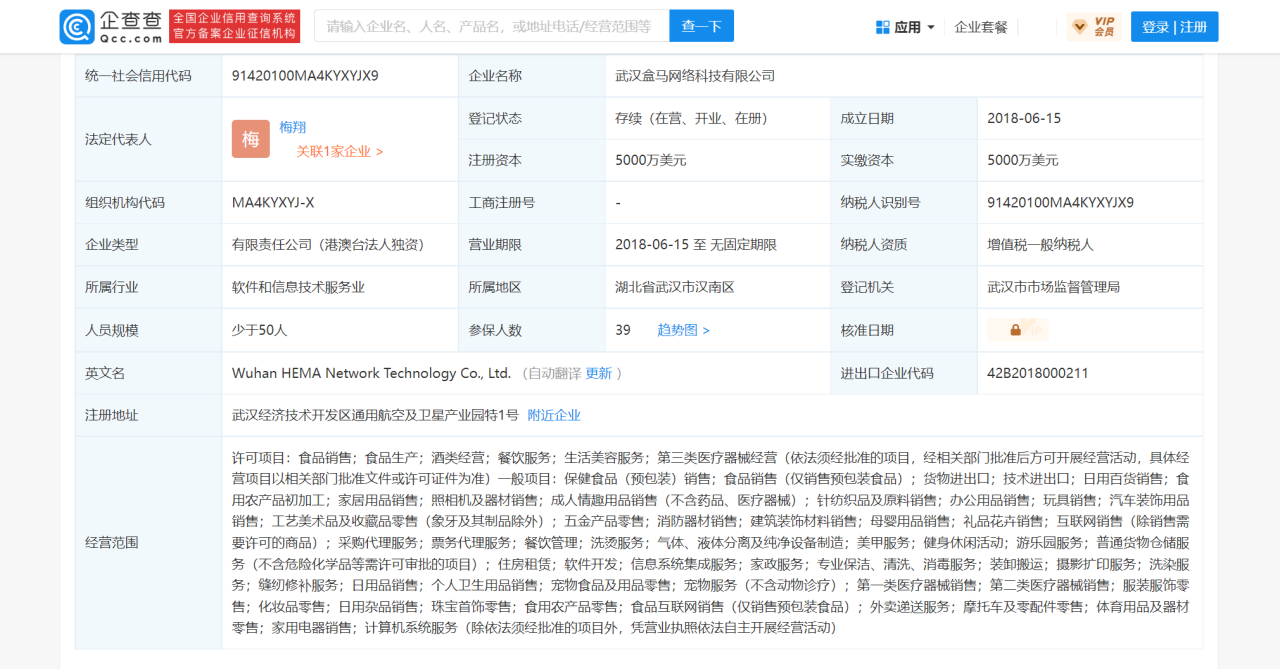
Task: Click the 企查查 Qcc.com logo
Action: tap(110, 26)
